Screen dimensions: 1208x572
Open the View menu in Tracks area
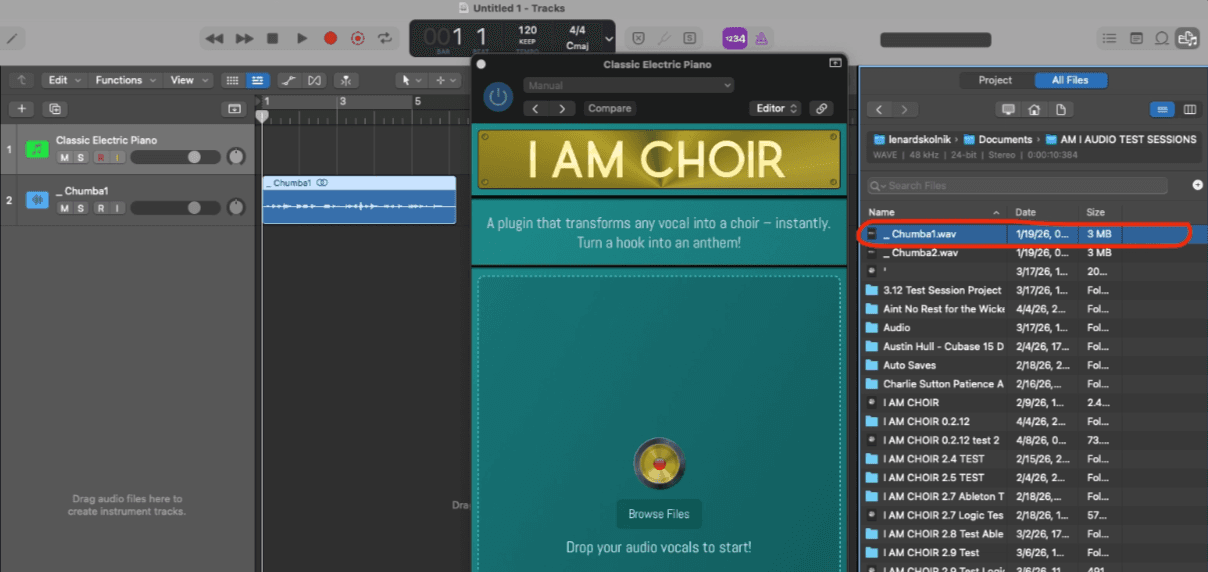pos(188,80)
